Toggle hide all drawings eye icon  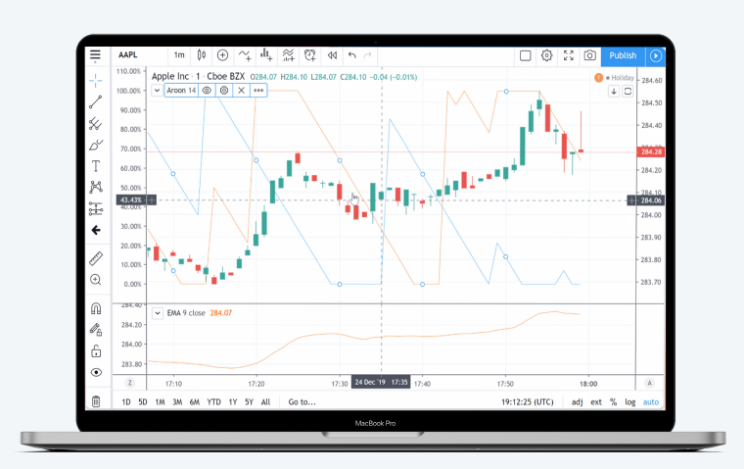pos(96,372)
